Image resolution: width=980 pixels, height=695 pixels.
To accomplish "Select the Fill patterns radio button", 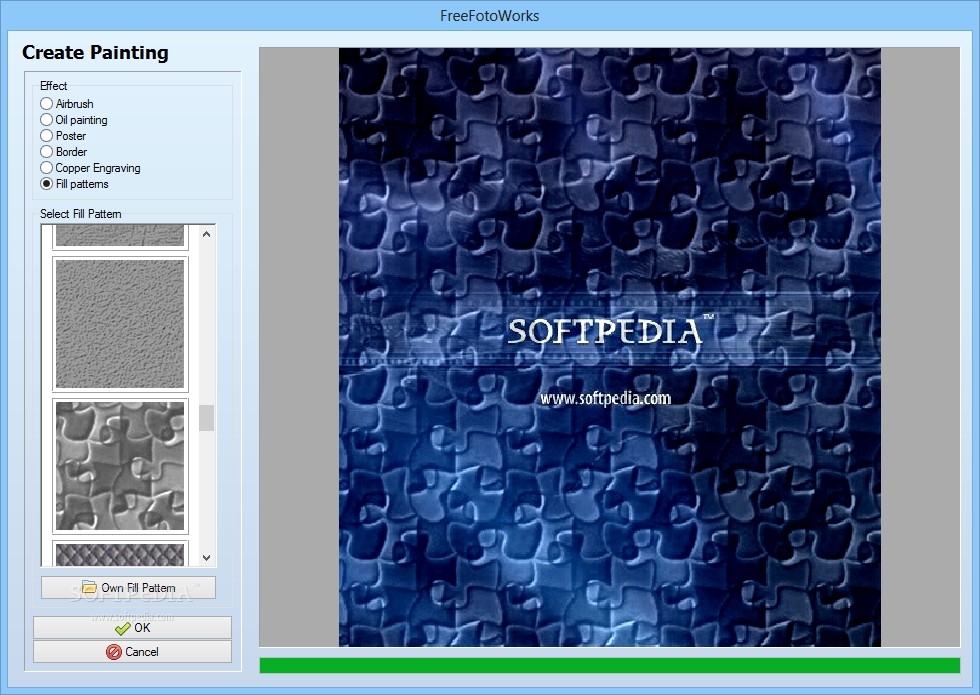I will pos(74,184).
